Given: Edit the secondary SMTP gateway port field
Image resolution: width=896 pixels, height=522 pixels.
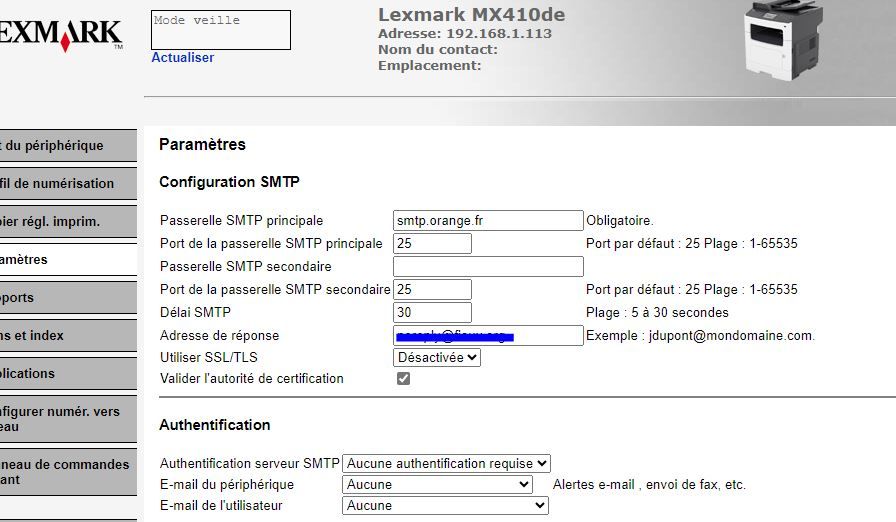Looking at the screenshot, I should (x=432, y=290).
